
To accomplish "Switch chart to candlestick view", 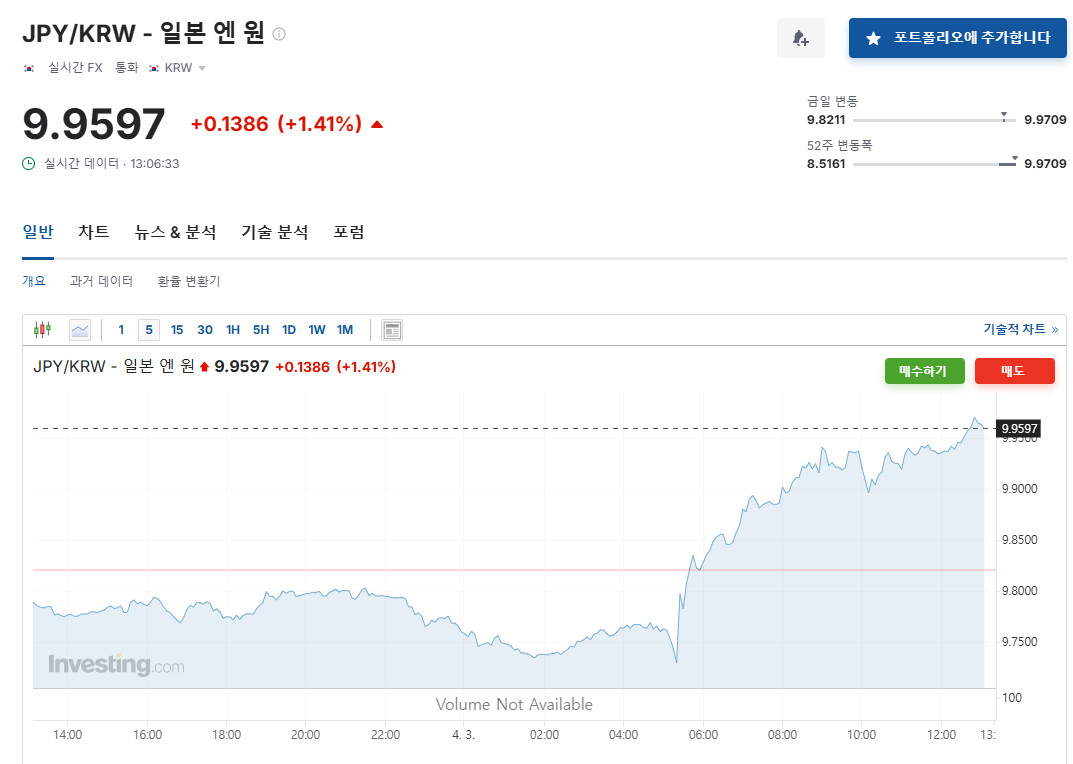I will (x=42, y=329).
